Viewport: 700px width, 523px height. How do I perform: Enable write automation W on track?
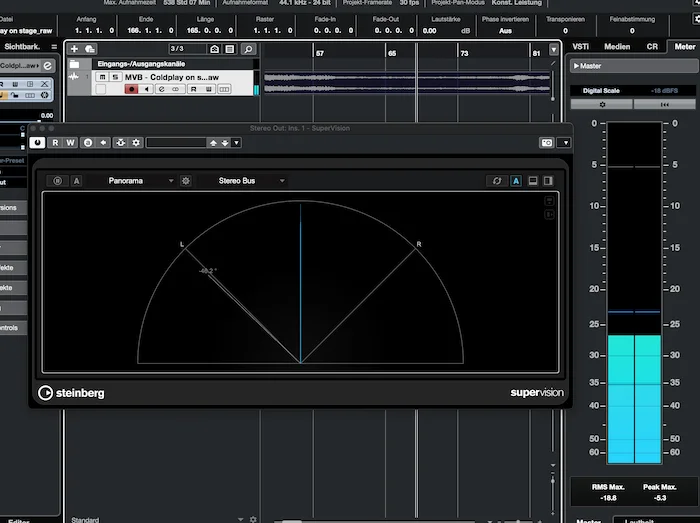(x=208, y=89)
